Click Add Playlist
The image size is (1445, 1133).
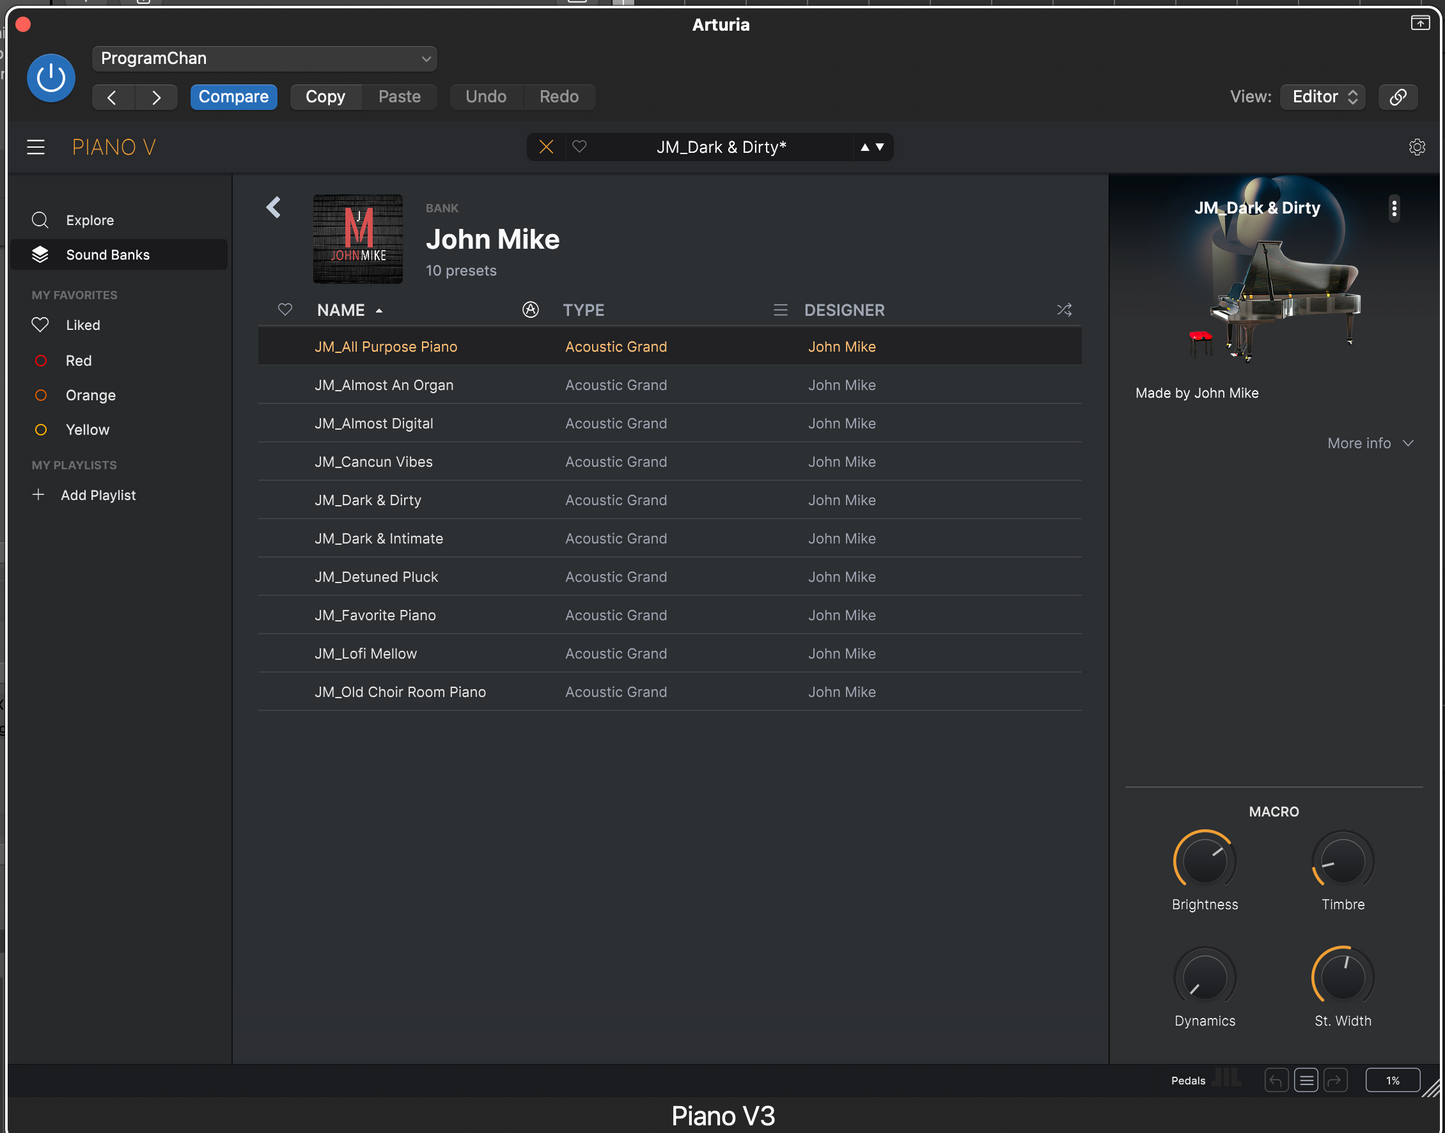97,495
